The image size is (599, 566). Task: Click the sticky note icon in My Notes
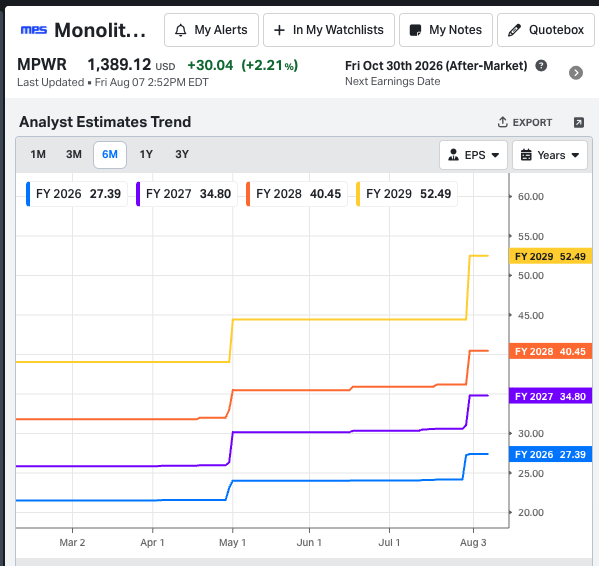coord(415,30)
